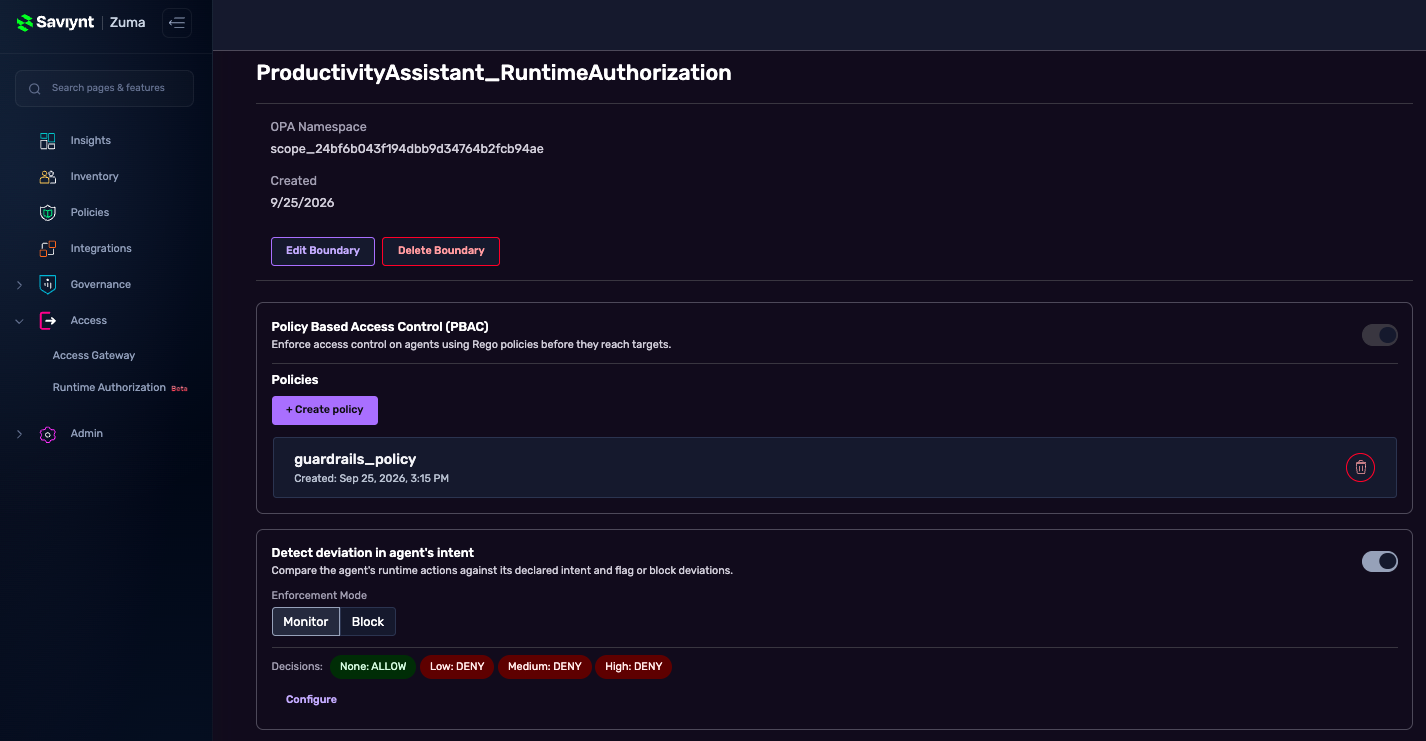This screenshot has height=741, width=1426.
Task: Collapse the Access menu chevron
Action: pyautogui.click(x=19, y=321)
